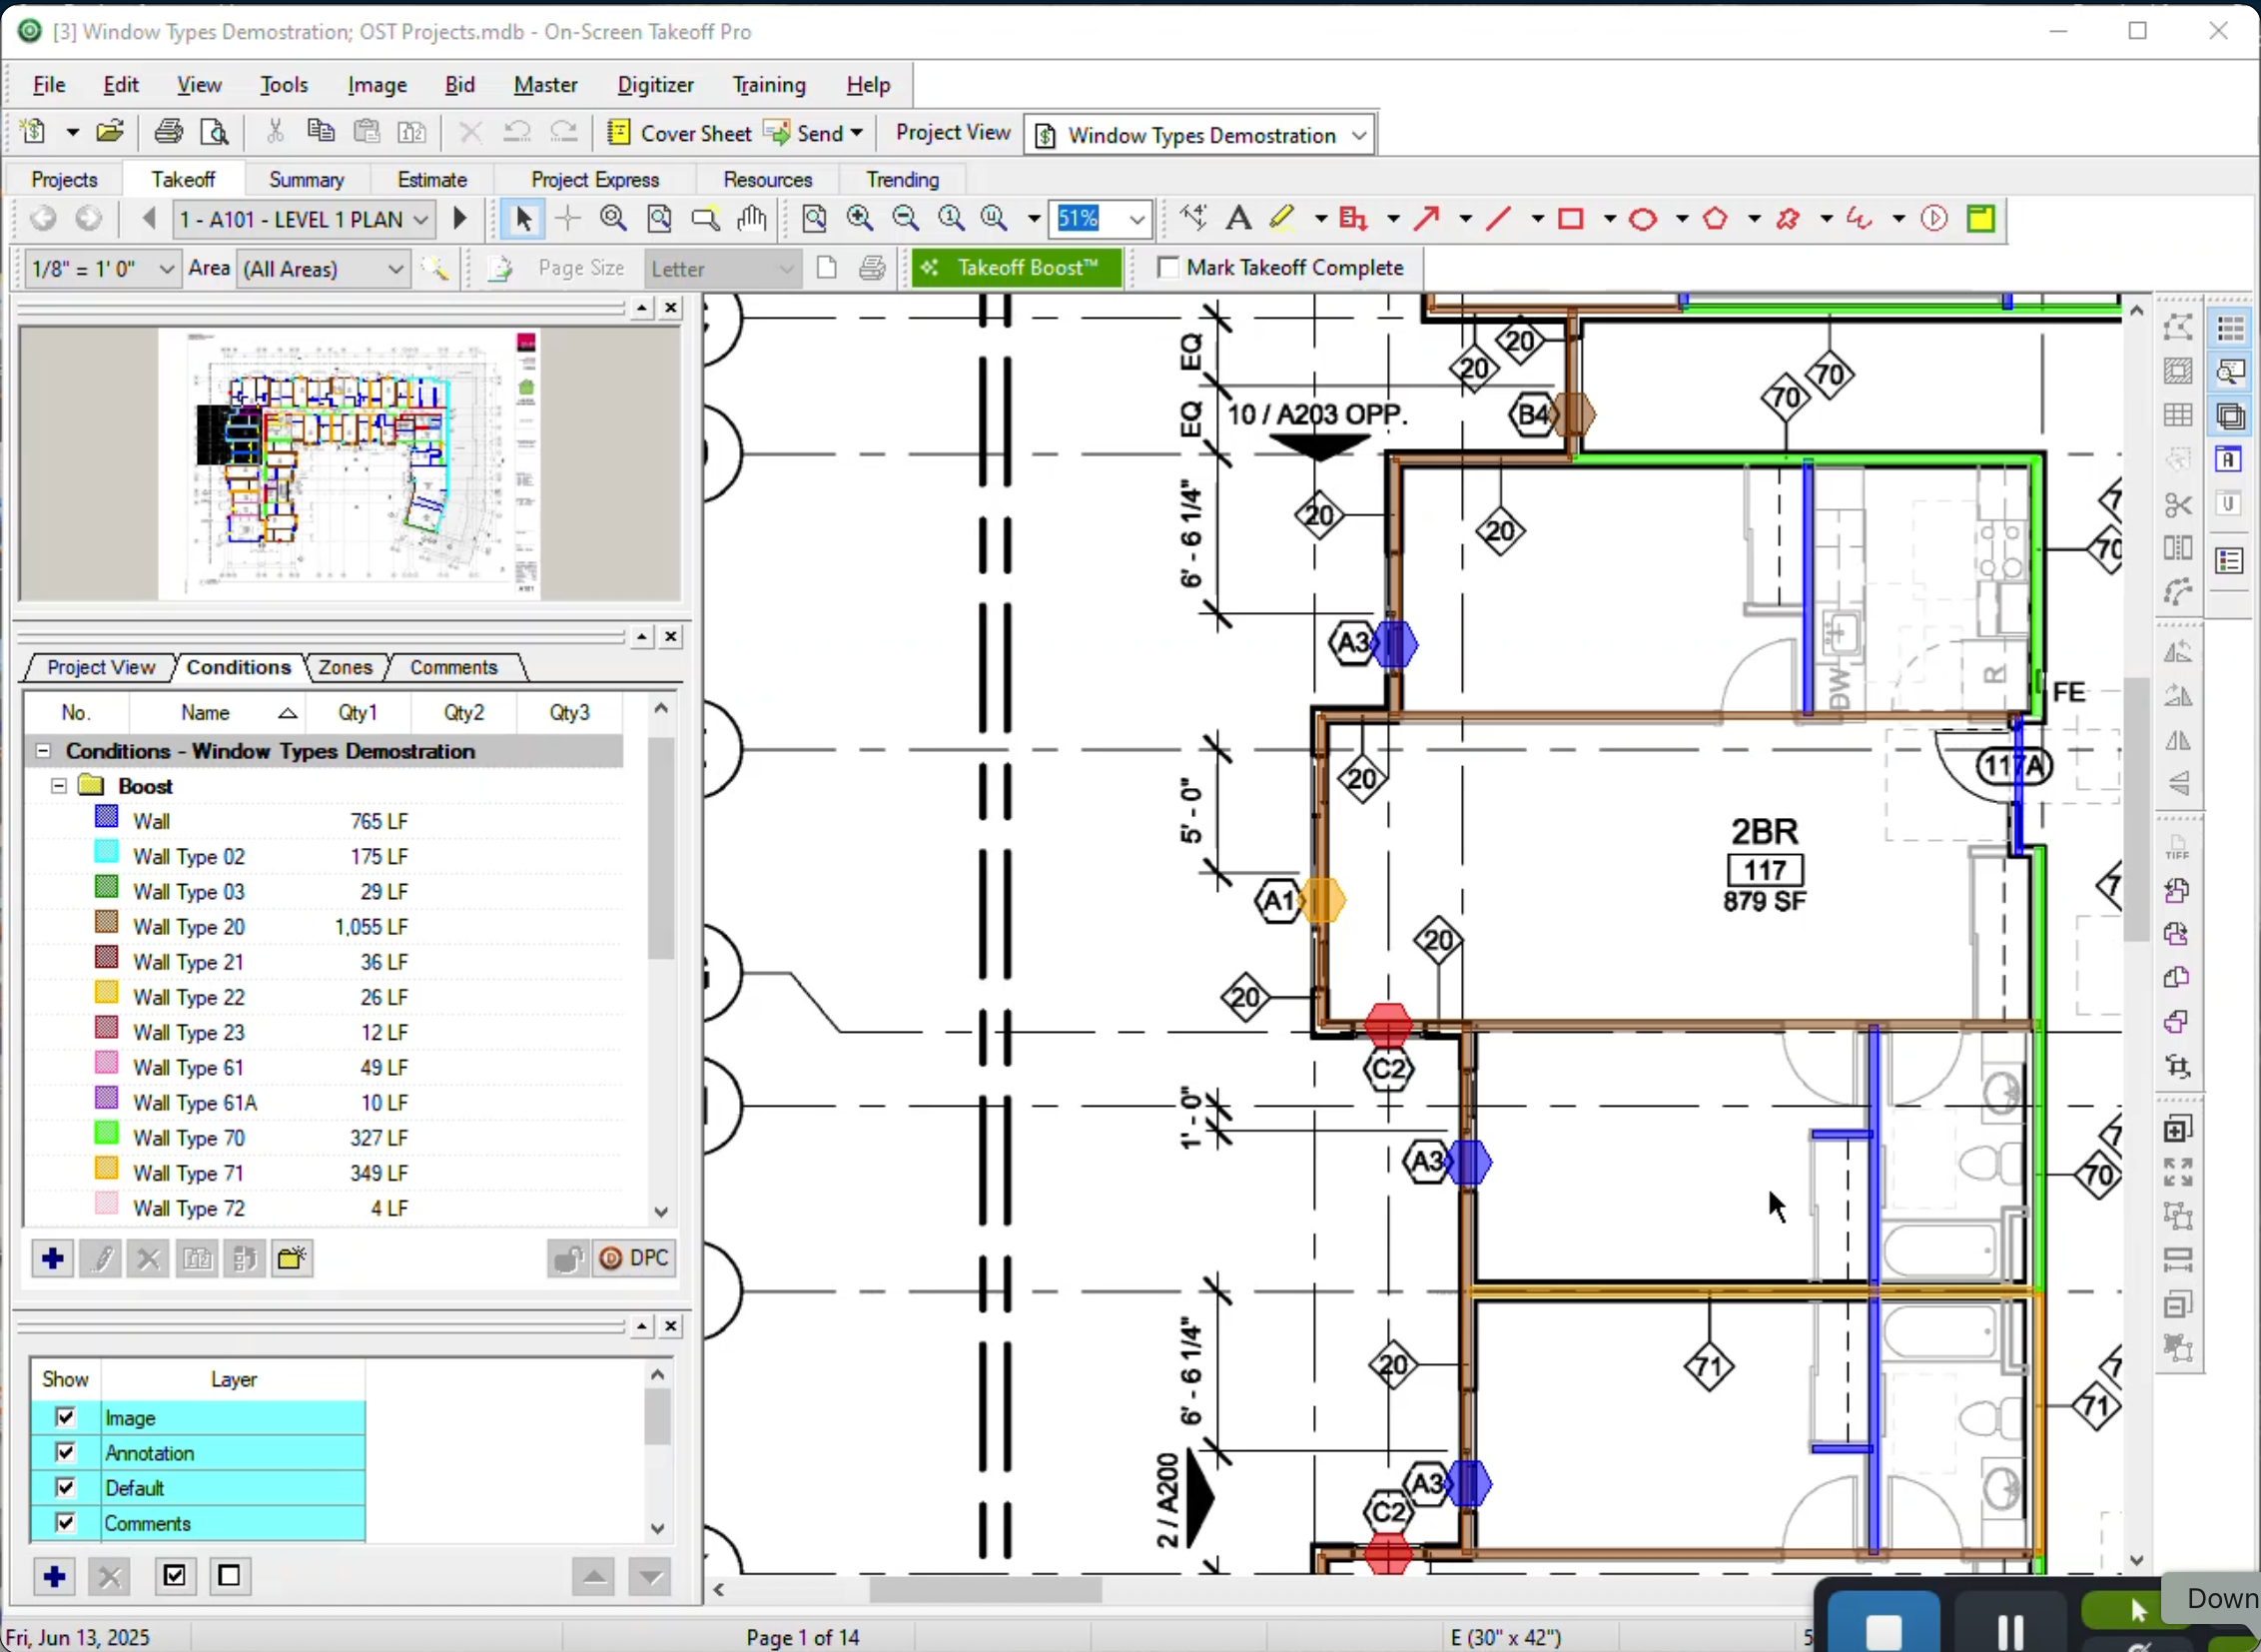
Task: Collapse the Boost folder
Action: click(x=59, y=786)
